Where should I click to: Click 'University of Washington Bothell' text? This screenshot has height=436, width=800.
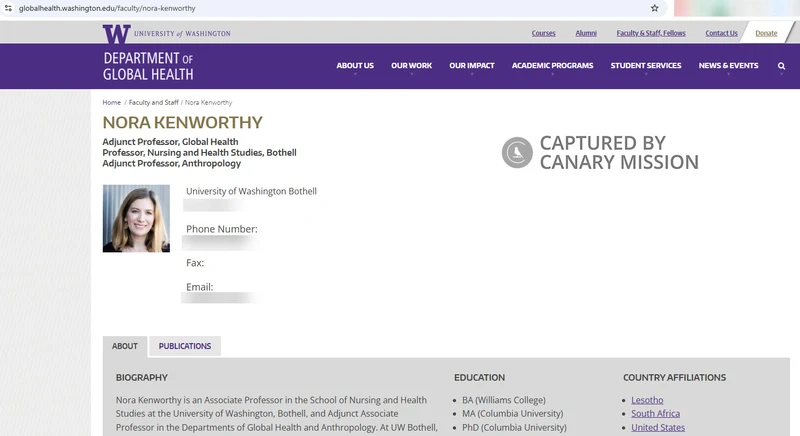point(251,191)
